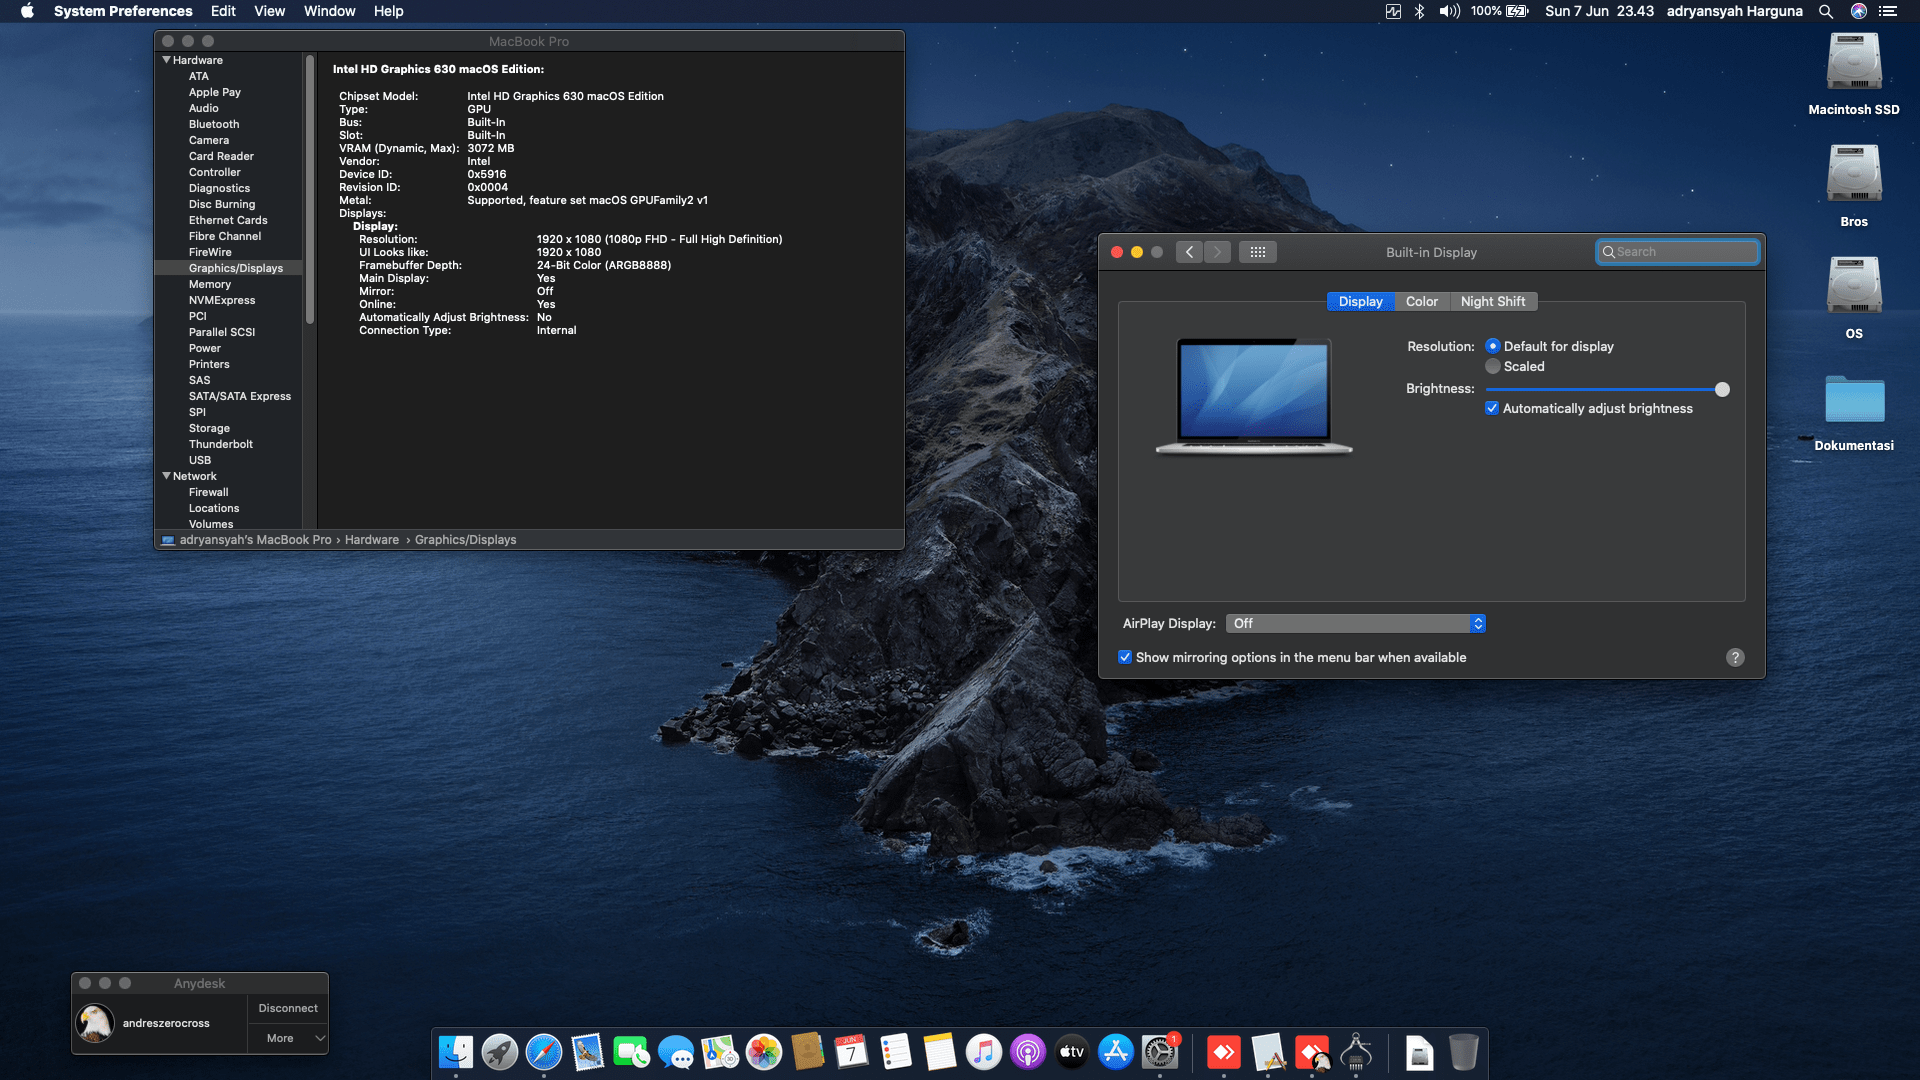Open the Window menu in menu bar

(329, 11)
